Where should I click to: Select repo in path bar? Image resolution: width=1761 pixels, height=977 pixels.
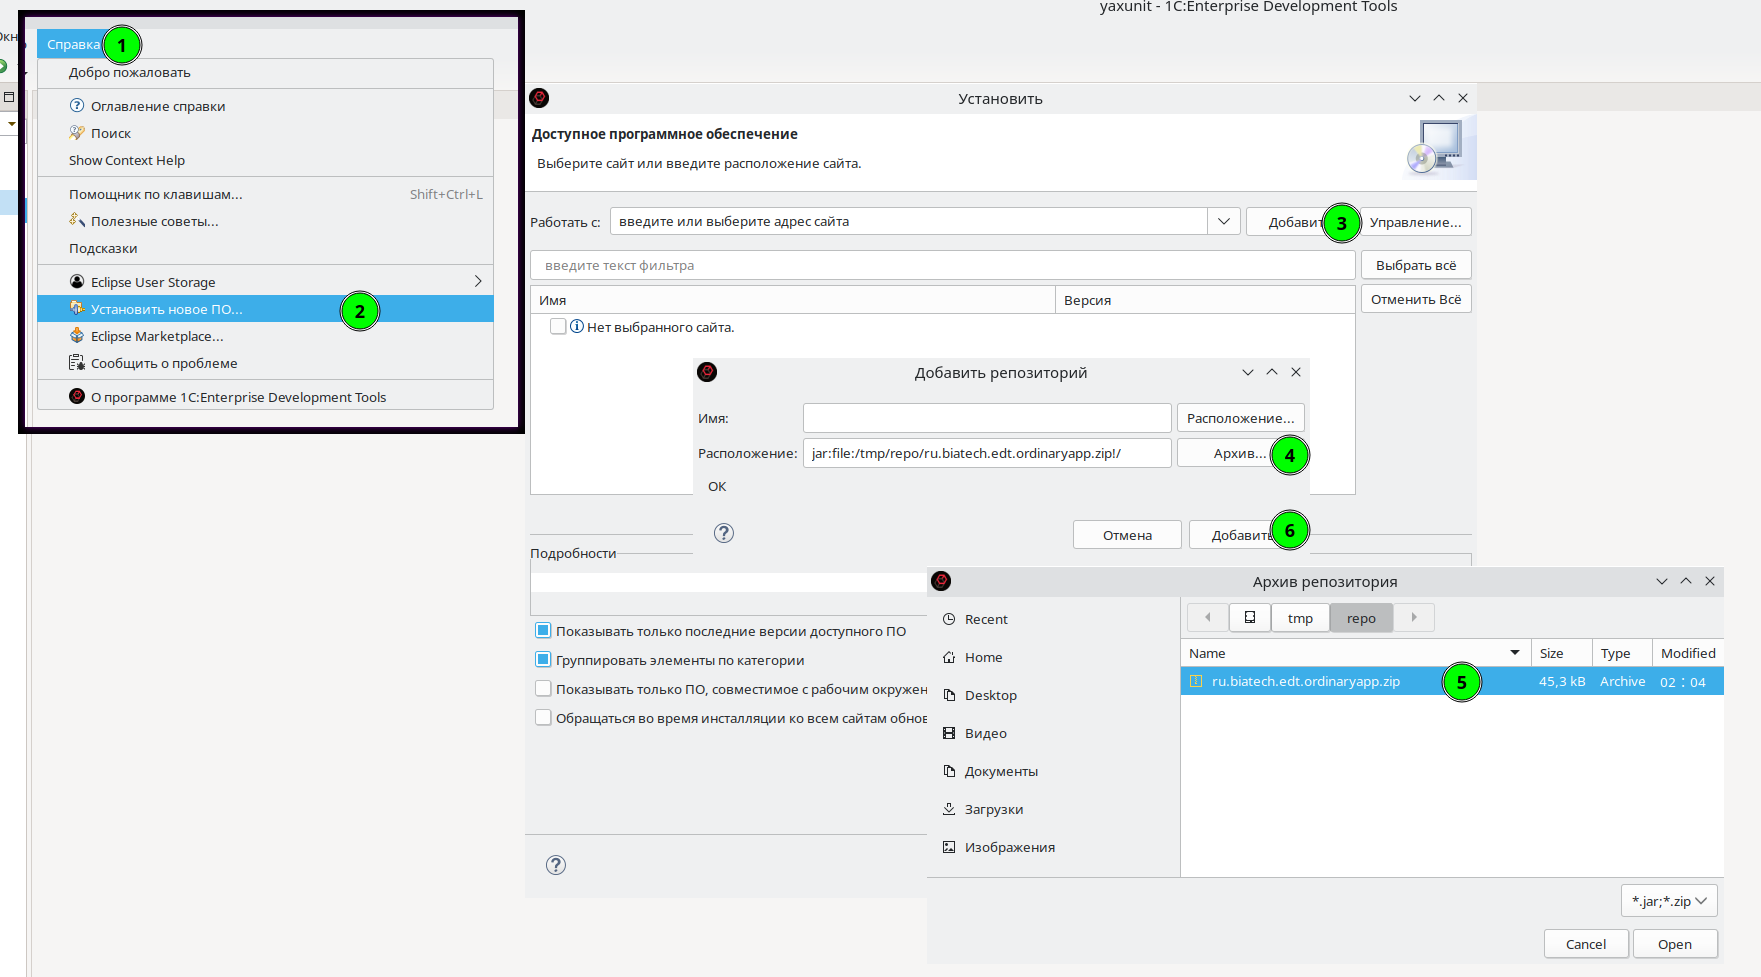[1361, 618]
